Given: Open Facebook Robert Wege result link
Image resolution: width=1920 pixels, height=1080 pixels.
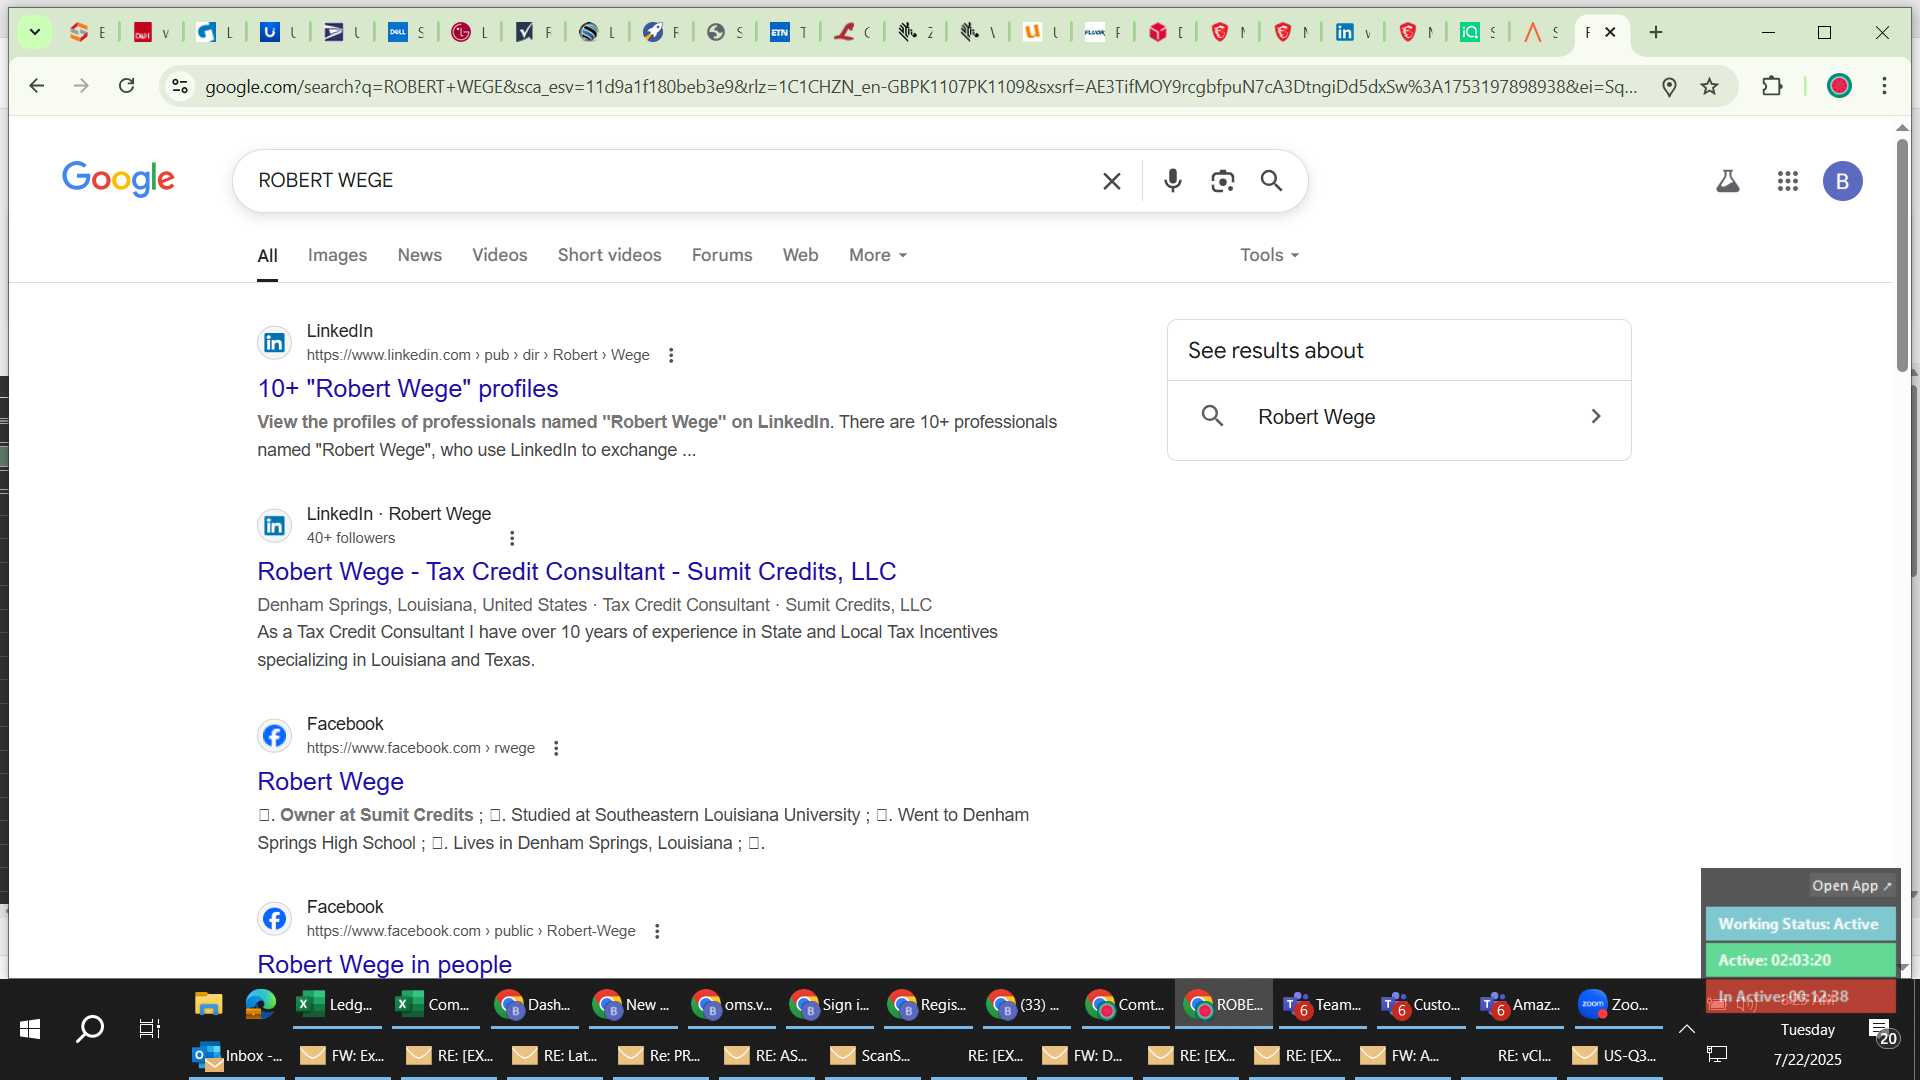Looking at the screenshot, I should tap(330, 782).
